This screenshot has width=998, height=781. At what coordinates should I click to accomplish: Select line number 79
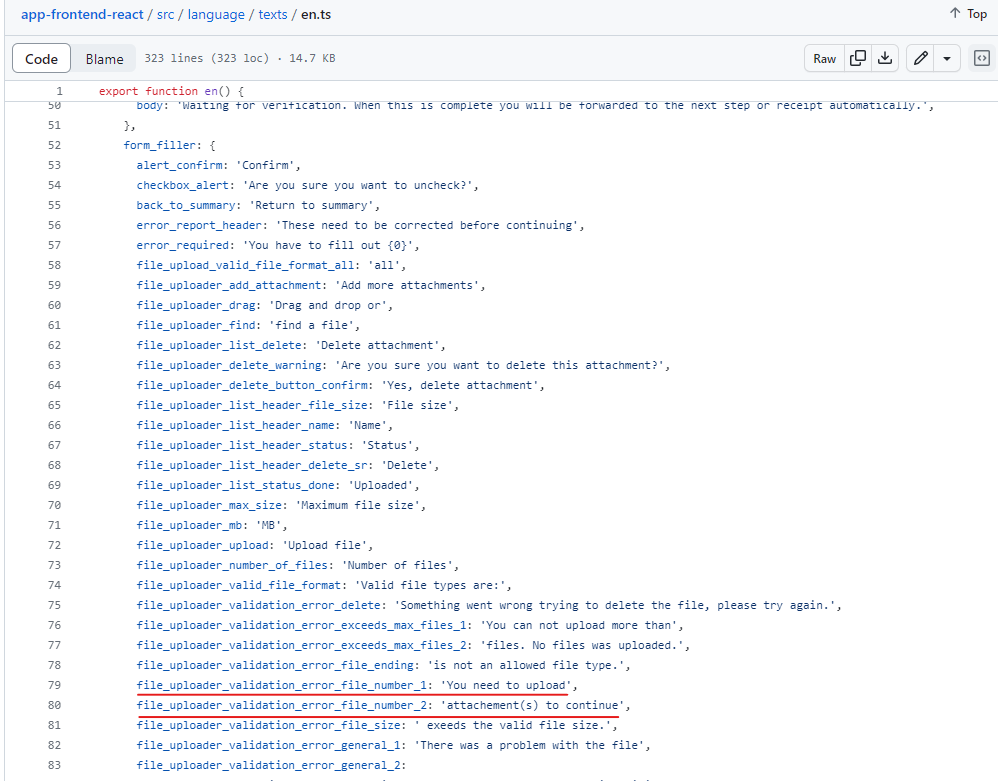coord(54,685)
